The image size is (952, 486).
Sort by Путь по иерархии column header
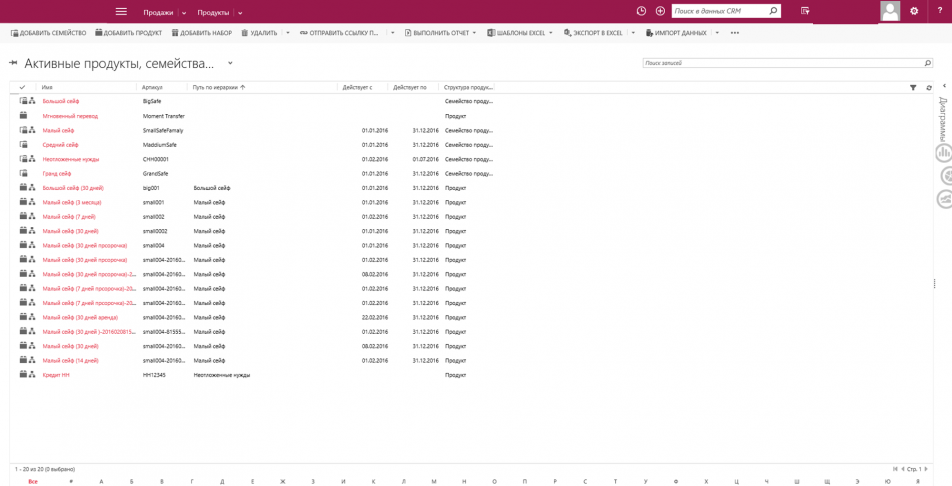216,88
